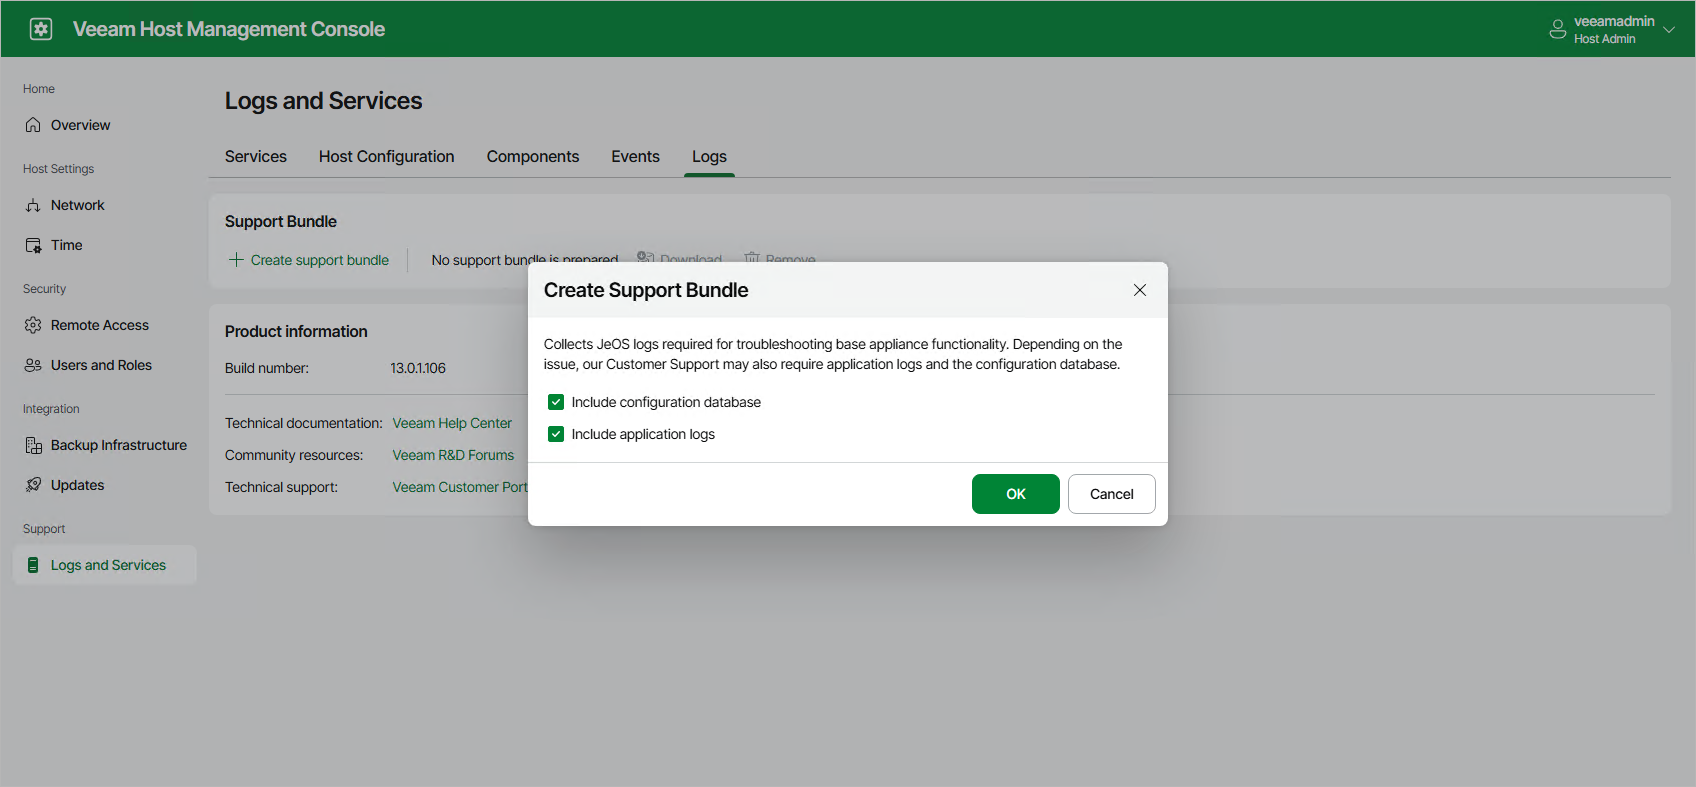Navigate to Updates page
The width and height of the screenshot is (1696, 787).
(x=105, y=485)
